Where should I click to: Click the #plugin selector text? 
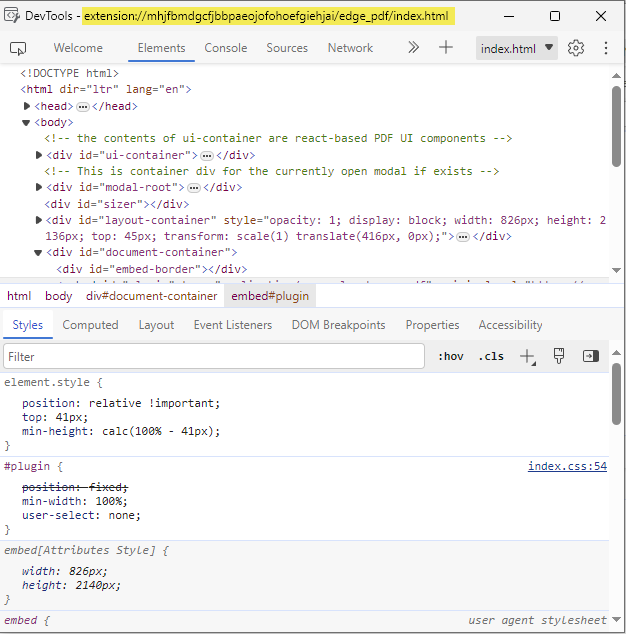click(27, 466)
